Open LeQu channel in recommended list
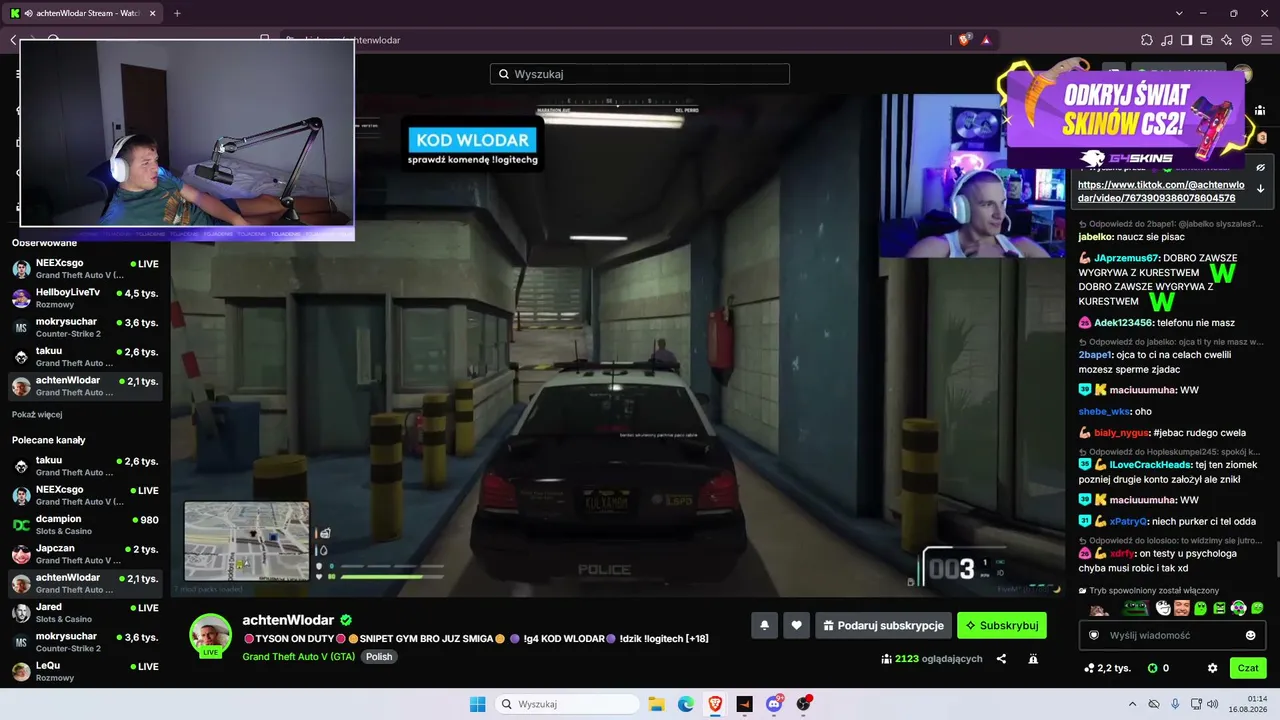Image resolution: width=1280 pixels, height=720 pixels. [85, 672]
